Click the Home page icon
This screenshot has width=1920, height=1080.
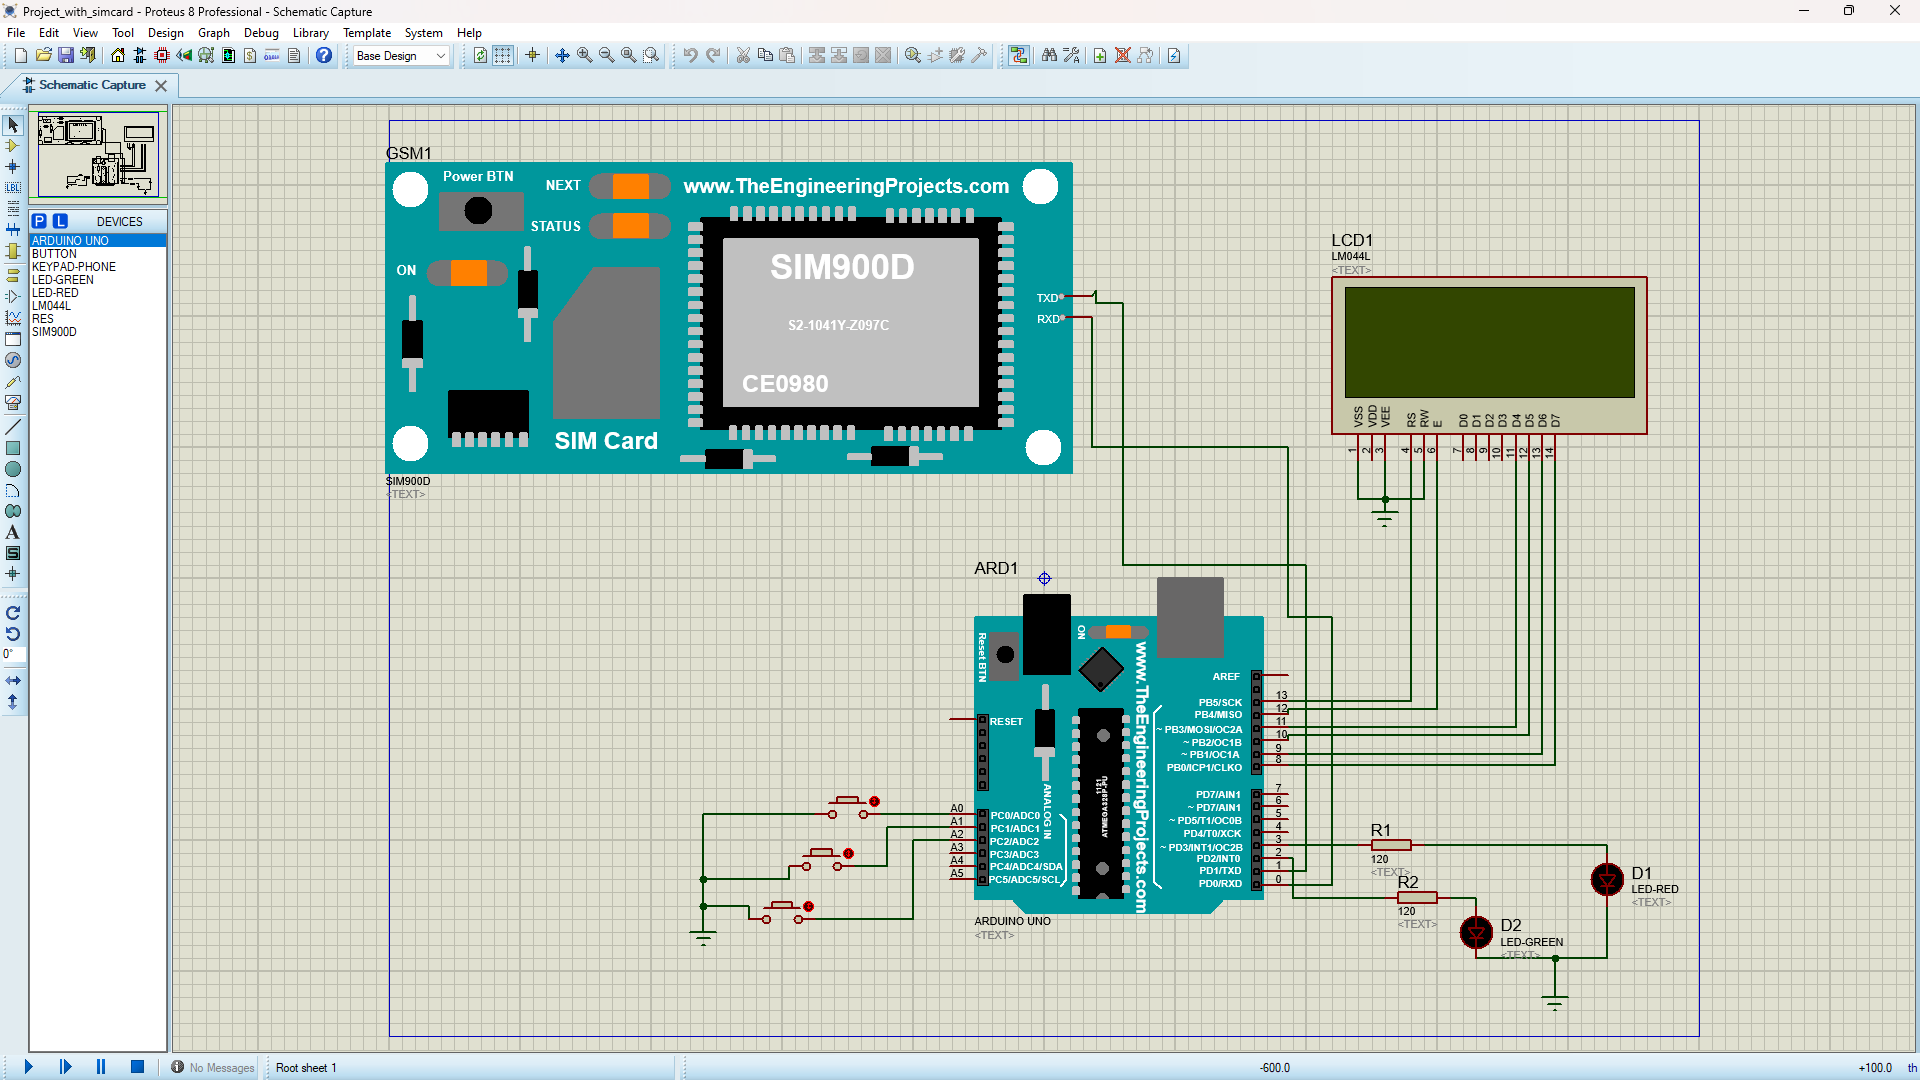[118, 56]
